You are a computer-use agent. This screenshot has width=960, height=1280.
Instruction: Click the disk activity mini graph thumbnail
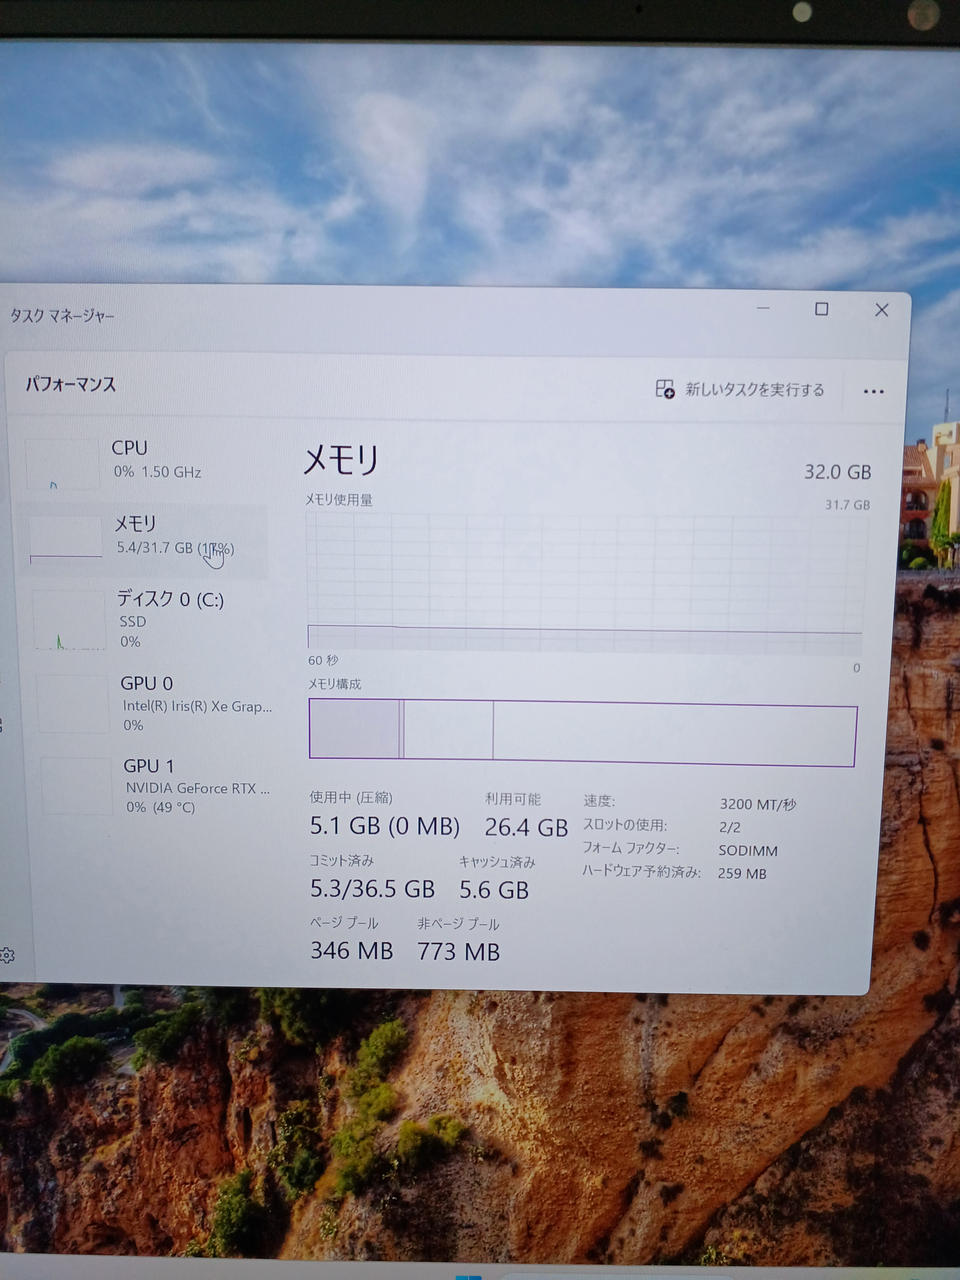68,620
